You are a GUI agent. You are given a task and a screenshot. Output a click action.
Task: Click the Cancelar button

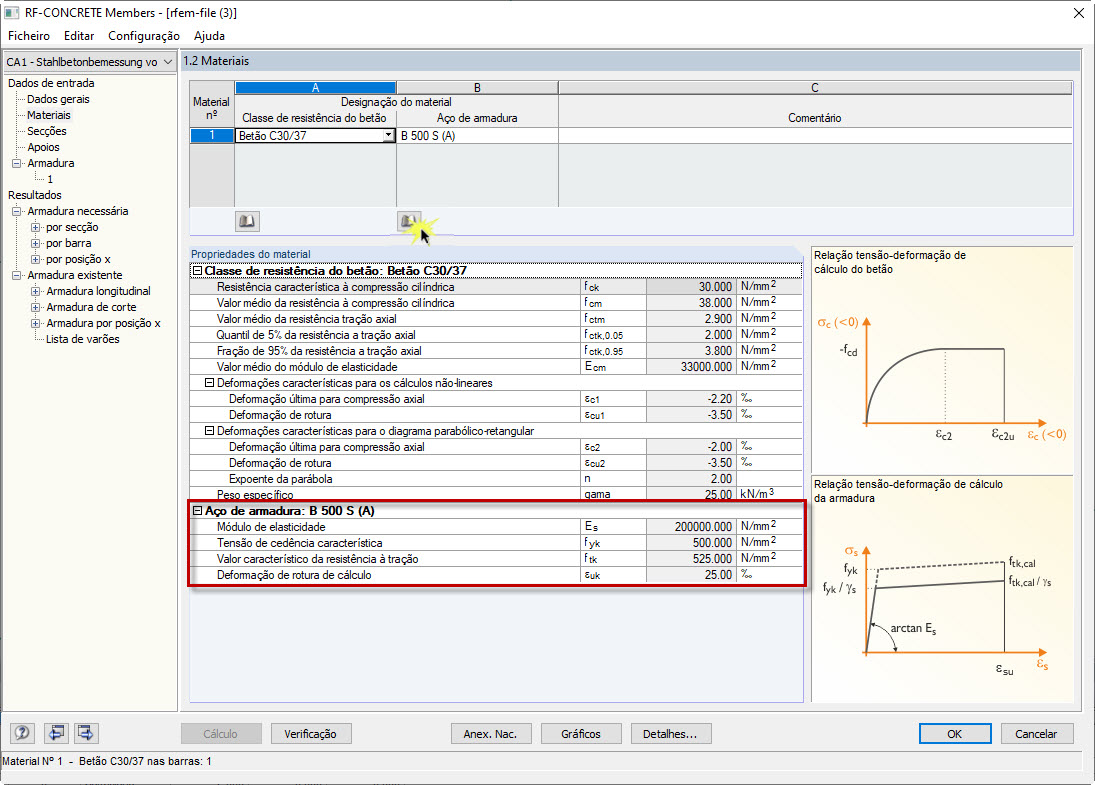tap(1036, 733)
